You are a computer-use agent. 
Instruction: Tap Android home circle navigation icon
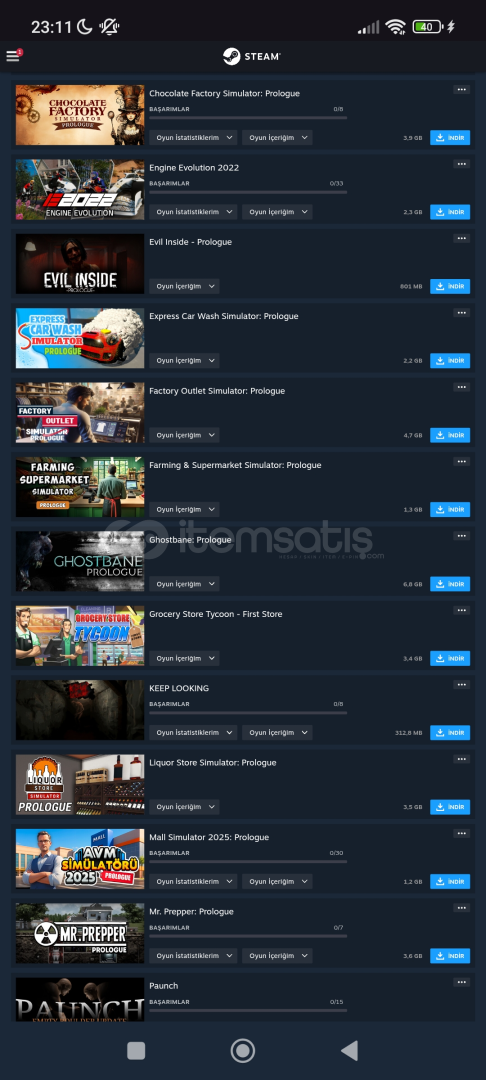click(242, 1050)
